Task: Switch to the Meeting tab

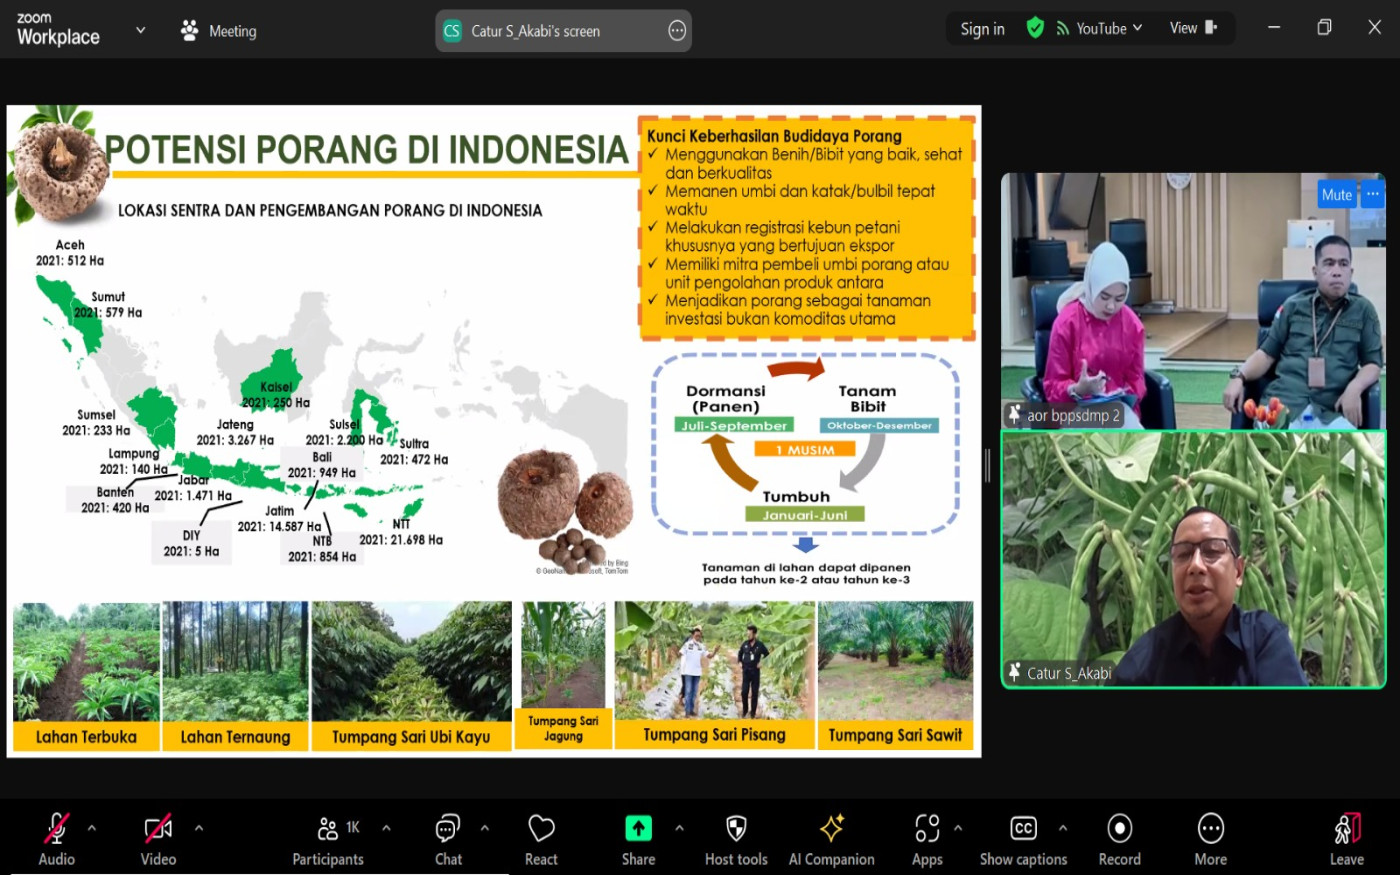Action: 219,31
